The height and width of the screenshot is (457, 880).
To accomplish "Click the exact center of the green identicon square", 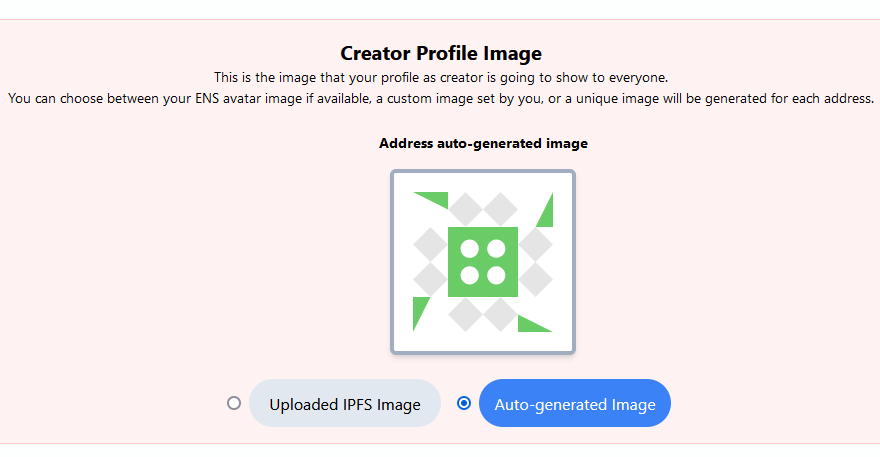I will 483,262.
